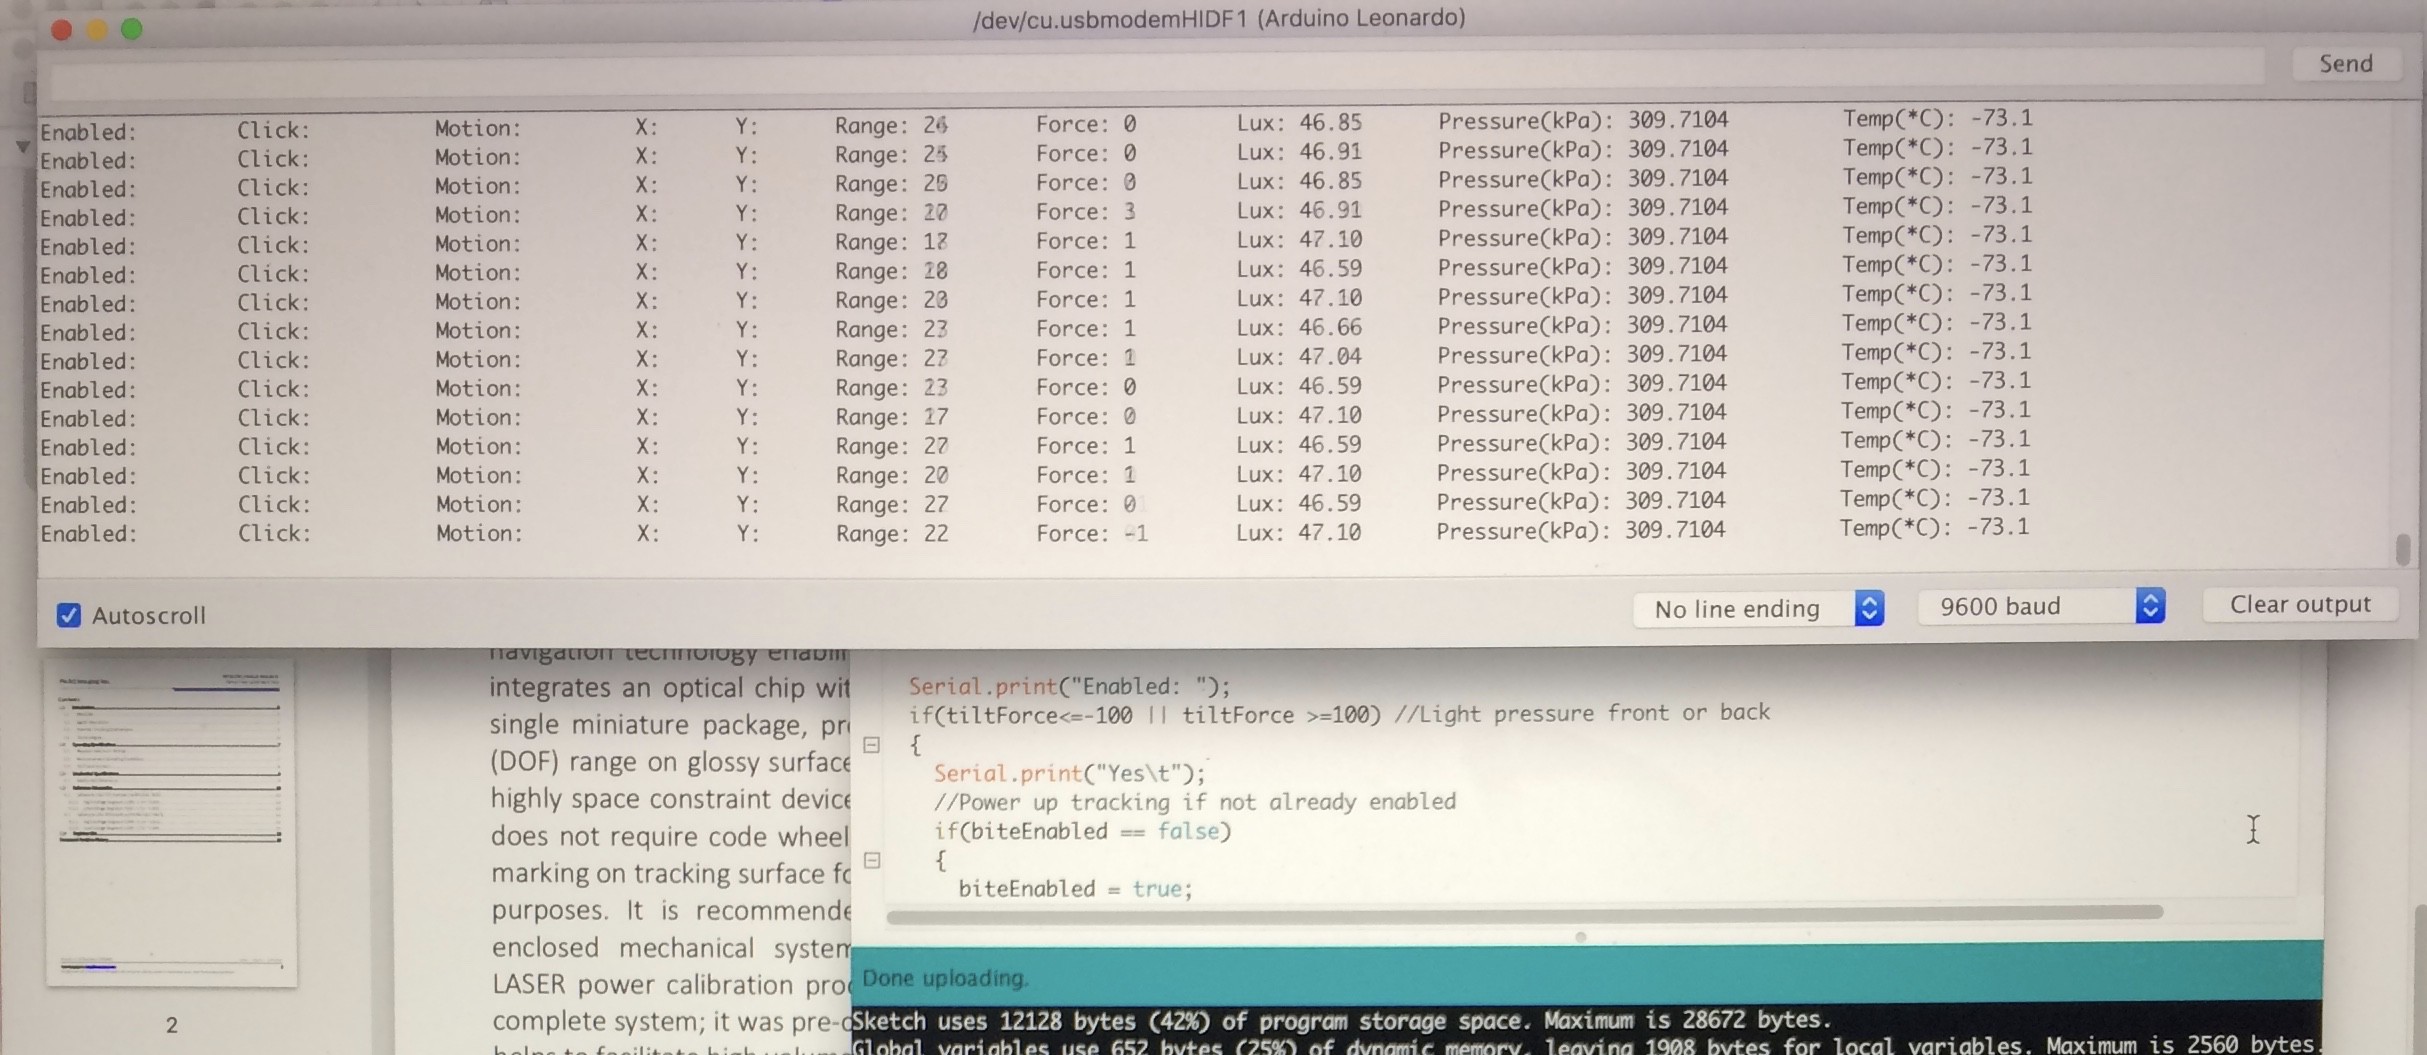Click the page number 2 label under thumbnail
This screenshot has height=1055, width=2427.
click(172, 1025)
